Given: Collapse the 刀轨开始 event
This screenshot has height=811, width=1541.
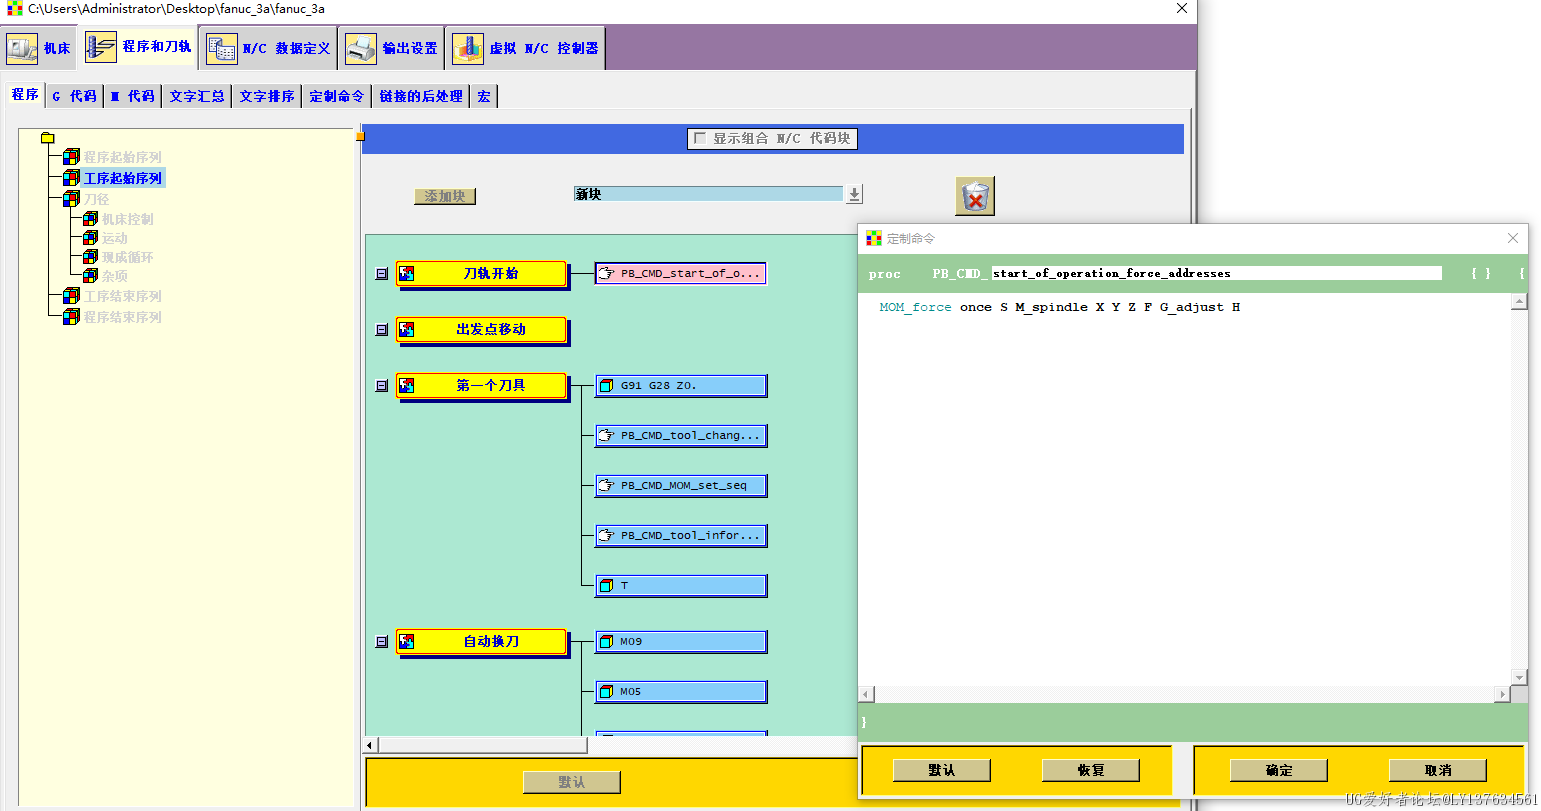Looking at the screenshot, I should click(381, 274).
